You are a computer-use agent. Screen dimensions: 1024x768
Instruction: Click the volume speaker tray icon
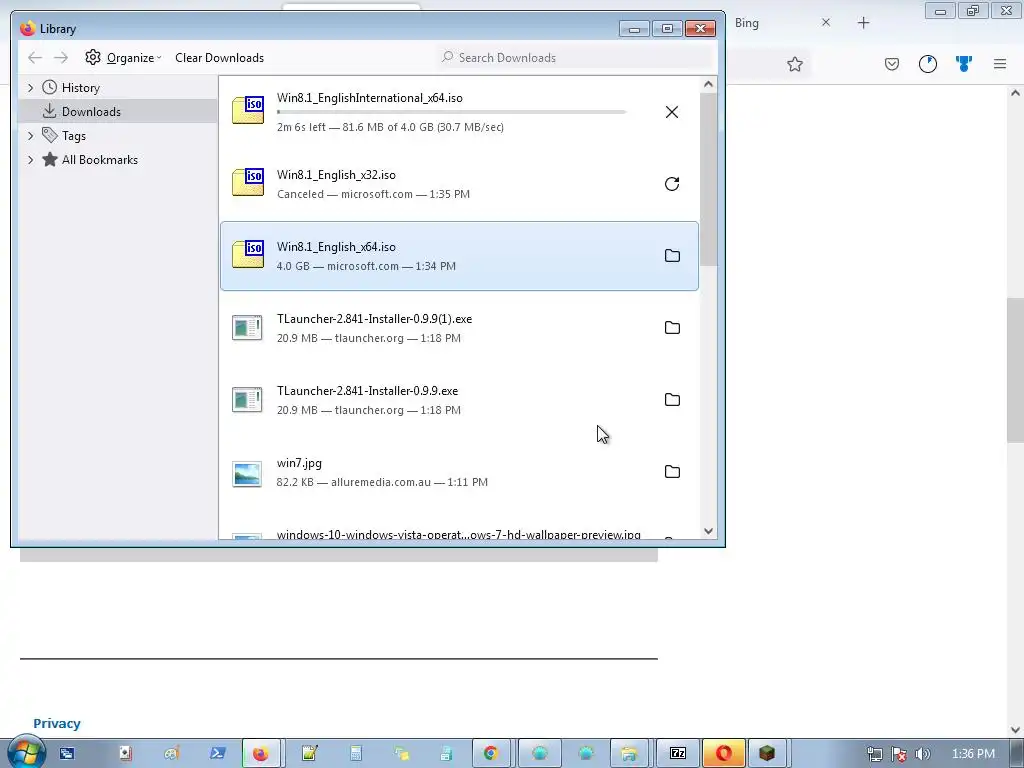(x=923, y=755)
